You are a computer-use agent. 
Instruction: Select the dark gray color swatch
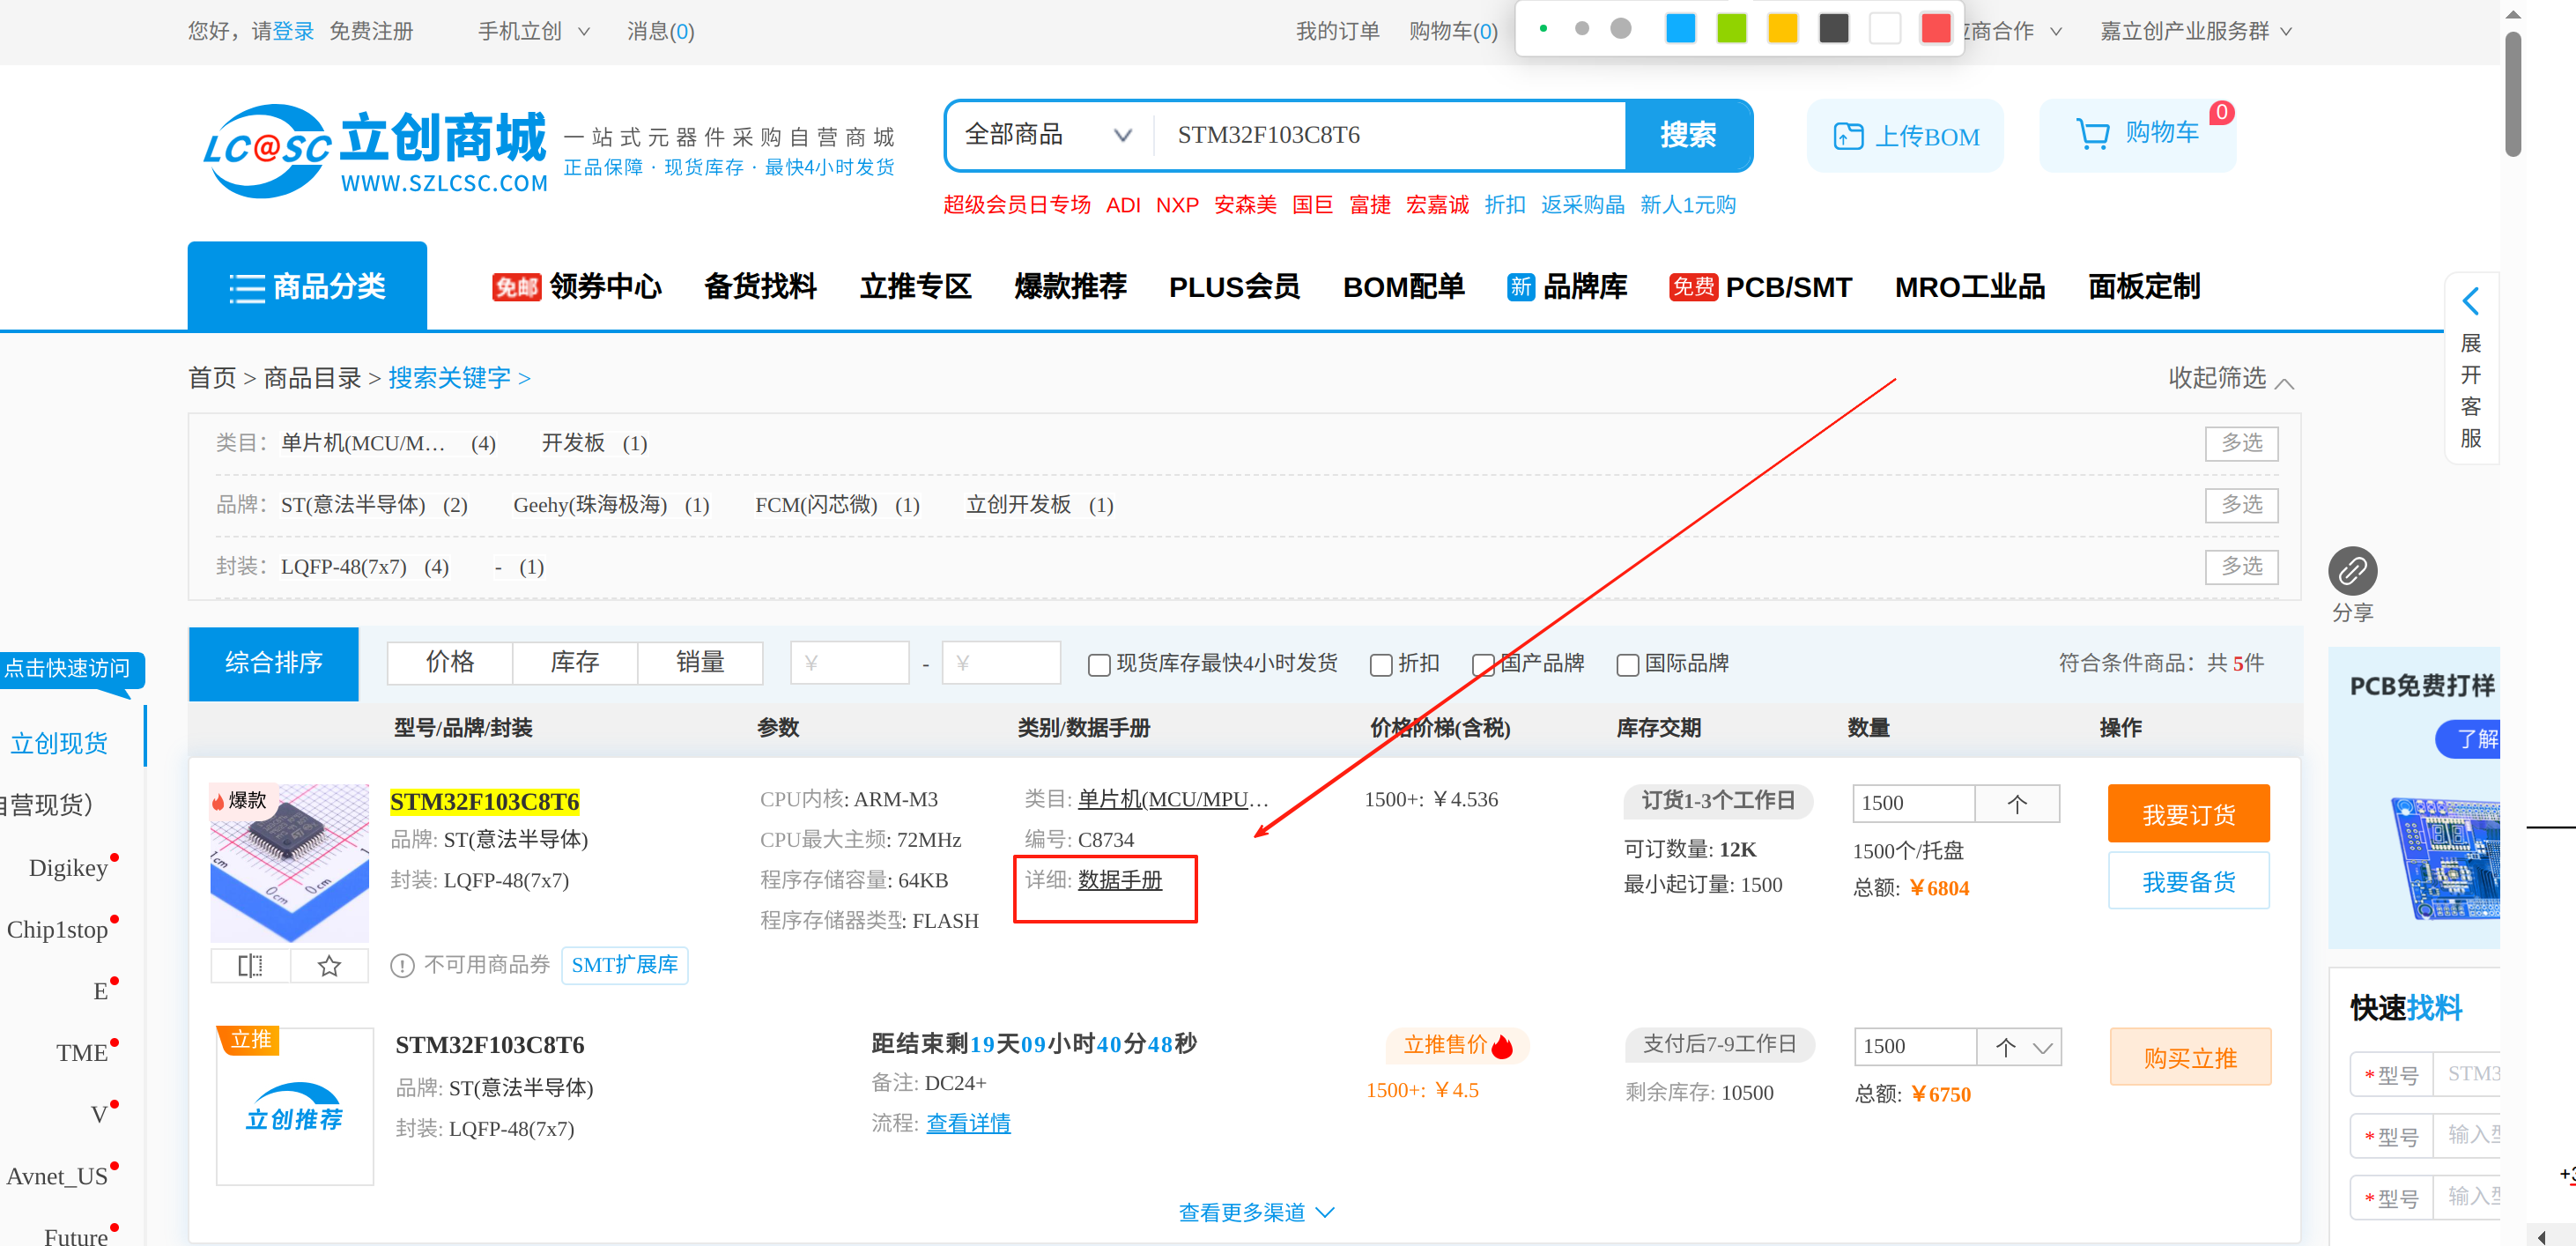point(1834,28)
